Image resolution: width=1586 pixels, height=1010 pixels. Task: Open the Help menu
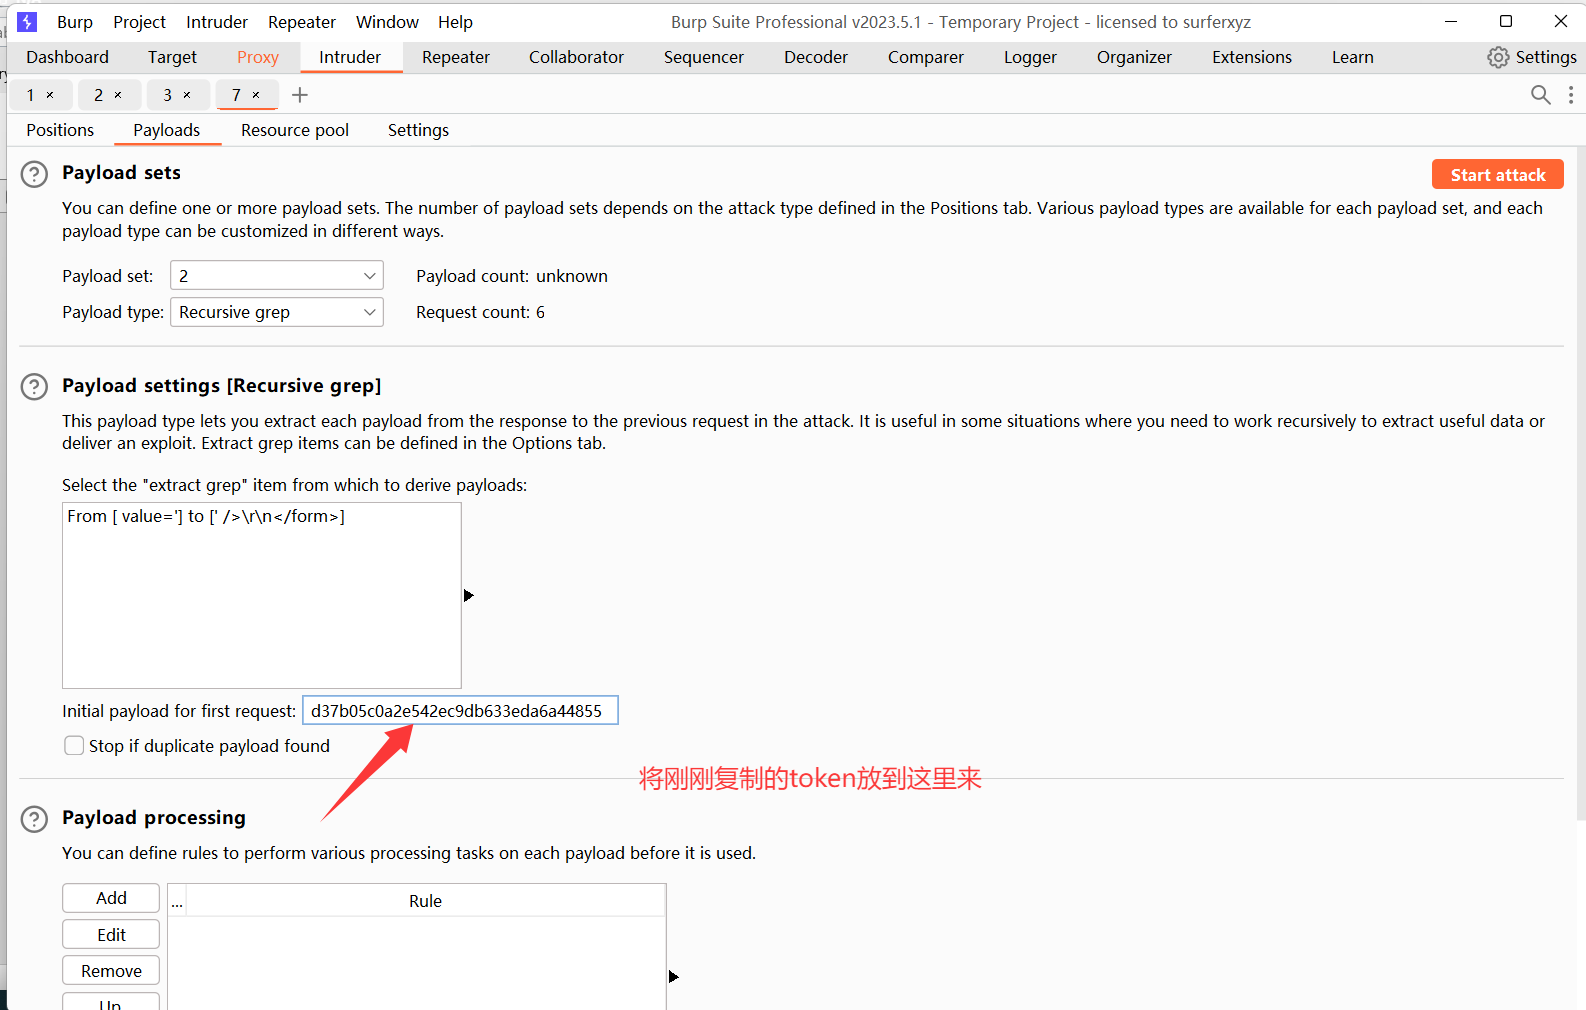[x=455, y=22]
